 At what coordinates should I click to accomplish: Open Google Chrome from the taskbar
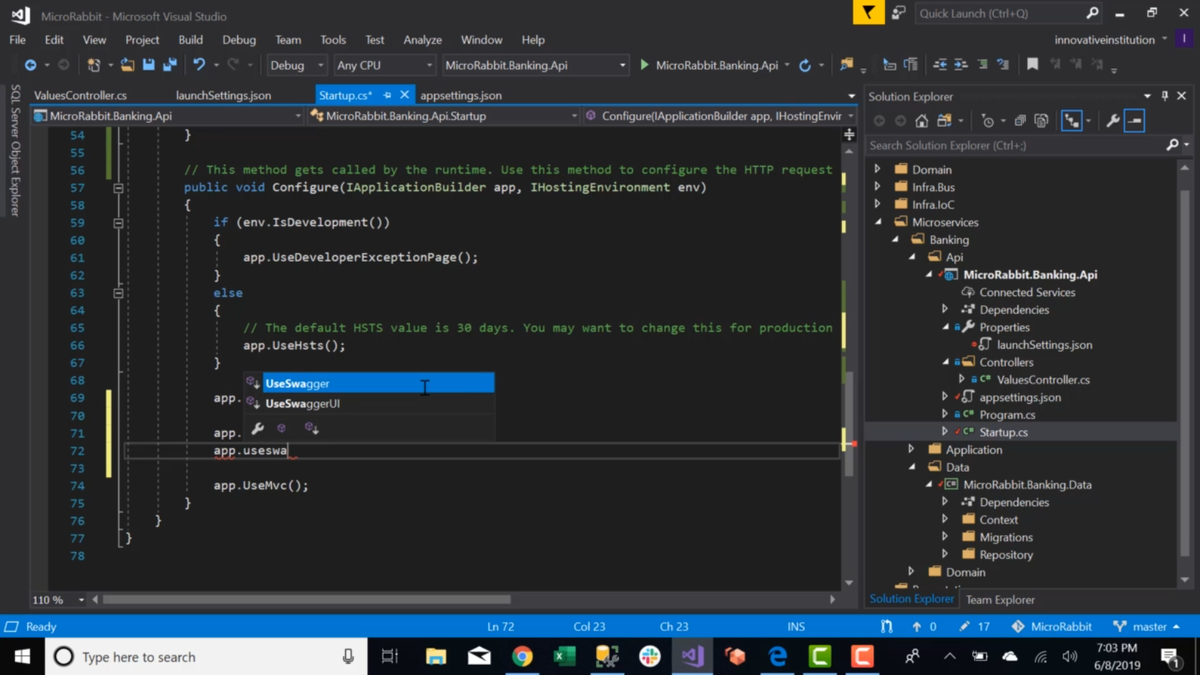click(522, 656)
